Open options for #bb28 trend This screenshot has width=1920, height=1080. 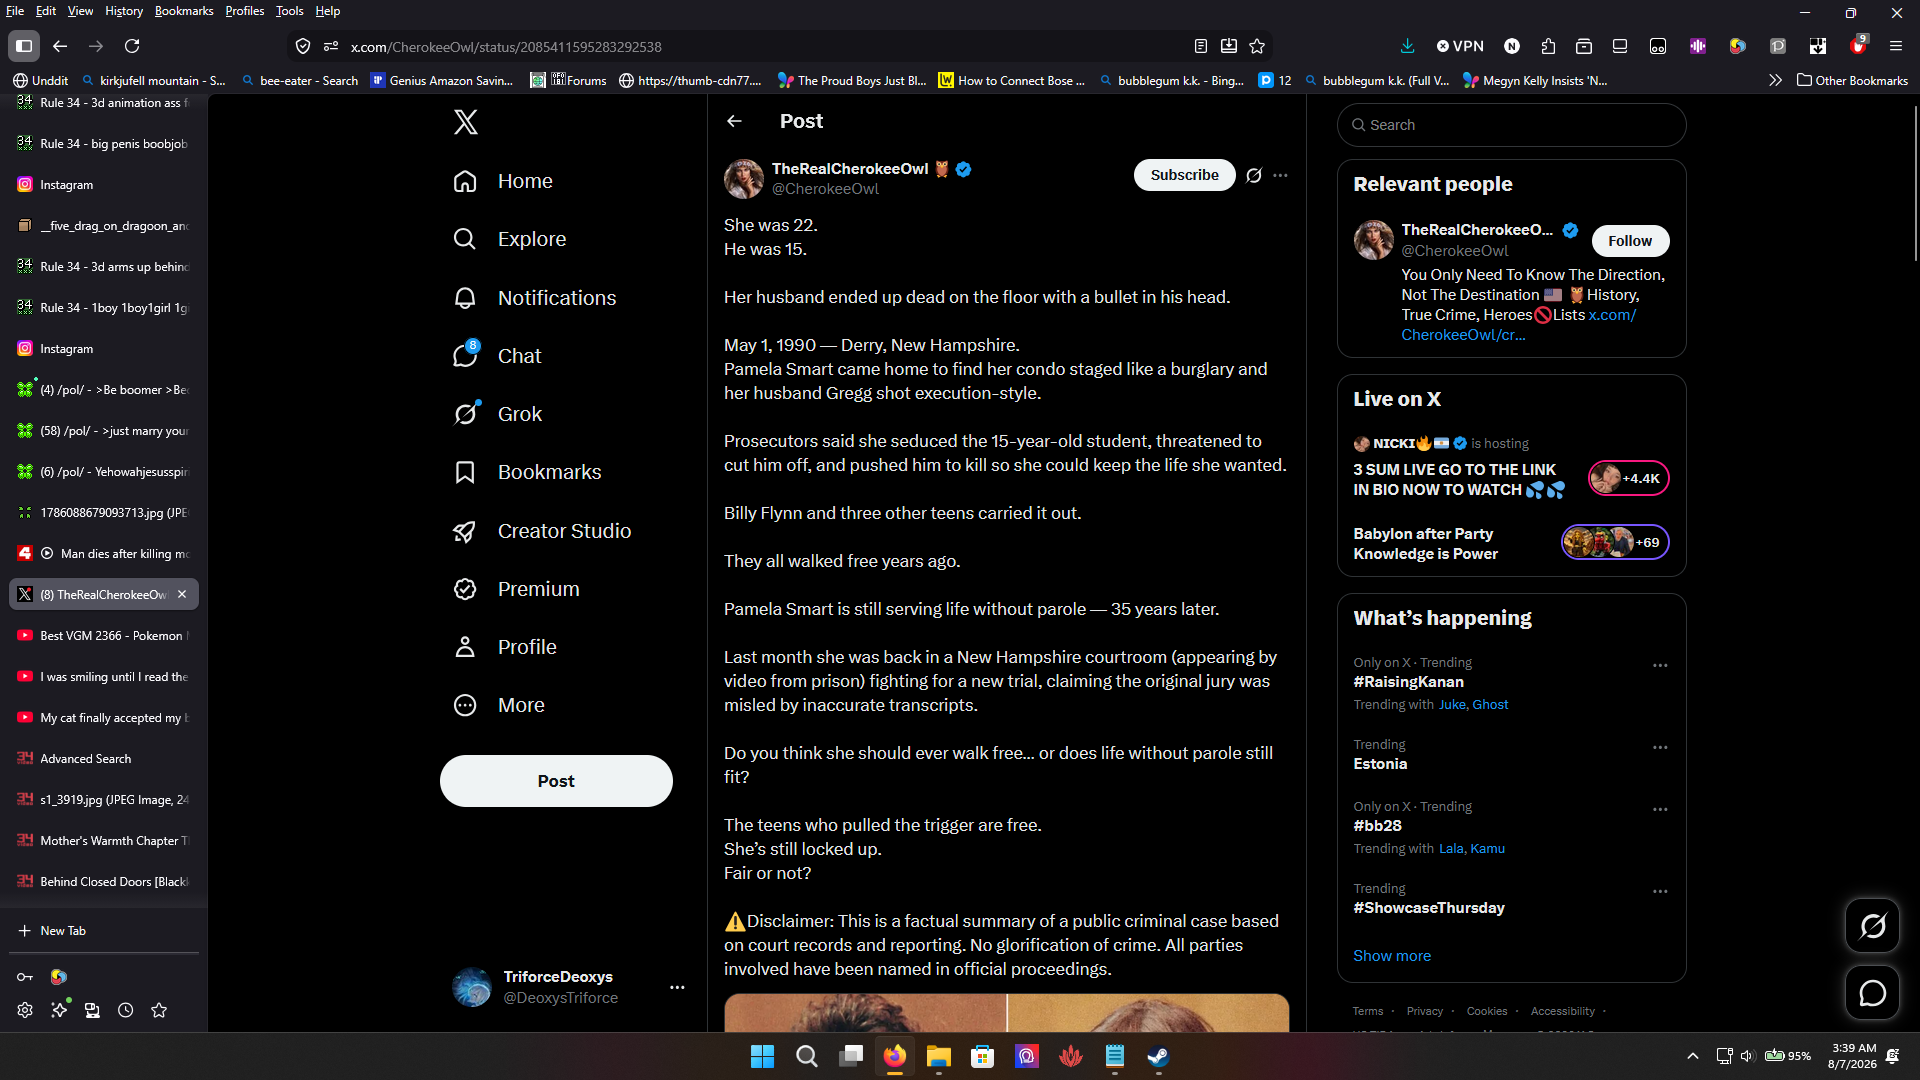pyautogui.click(x=1660, y=809)
